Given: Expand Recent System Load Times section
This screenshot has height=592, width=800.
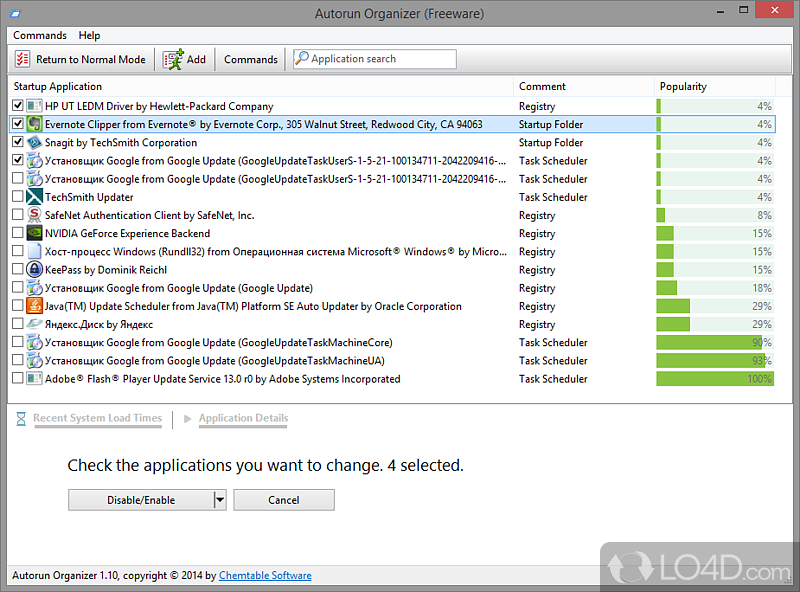Looking at the screenshot, I should point(96,419).
